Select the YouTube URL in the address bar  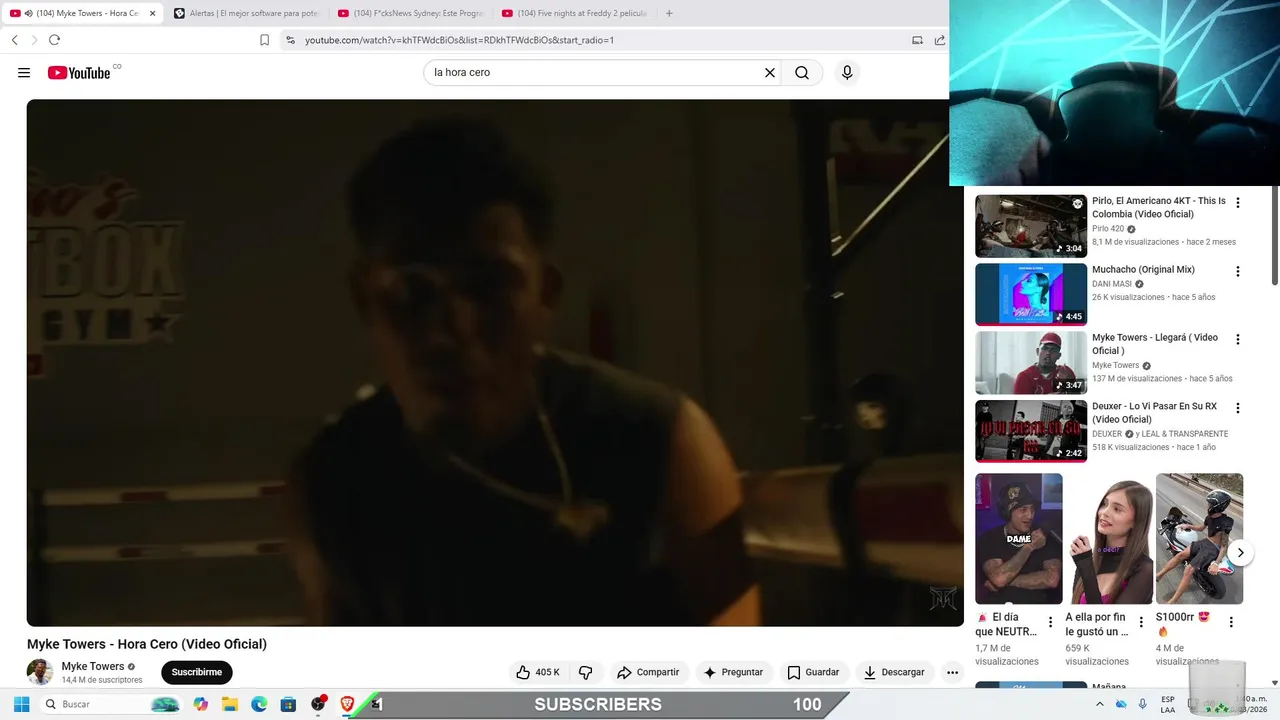pyautogui.click(x=459, y=40)
